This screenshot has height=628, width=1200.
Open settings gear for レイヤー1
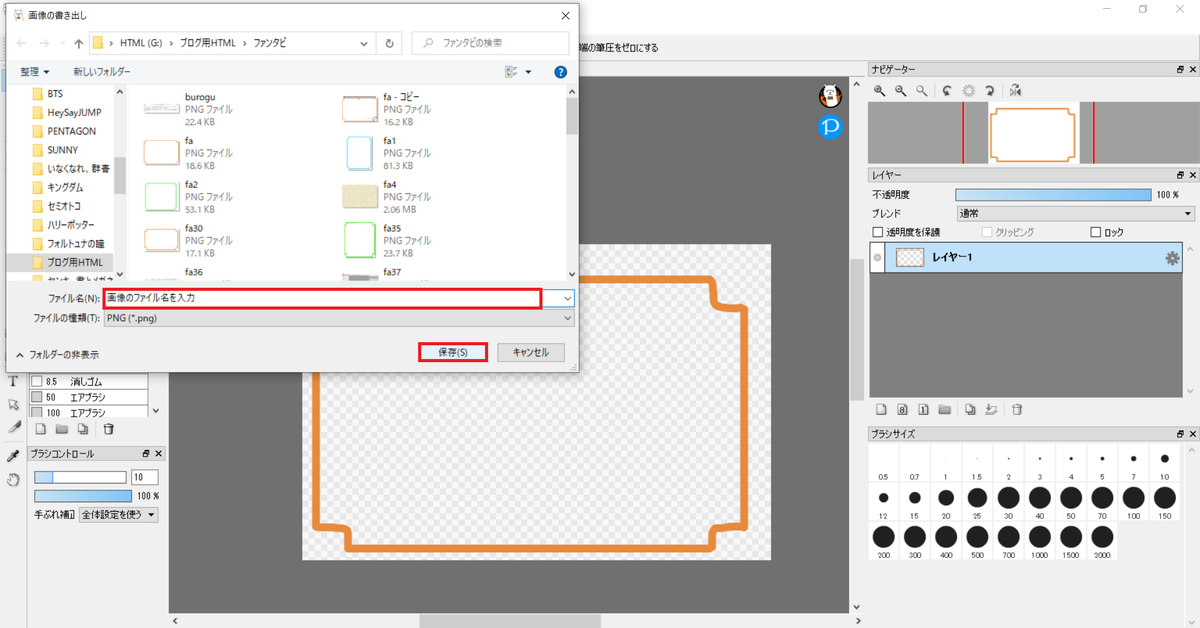tap(1172, 258)
